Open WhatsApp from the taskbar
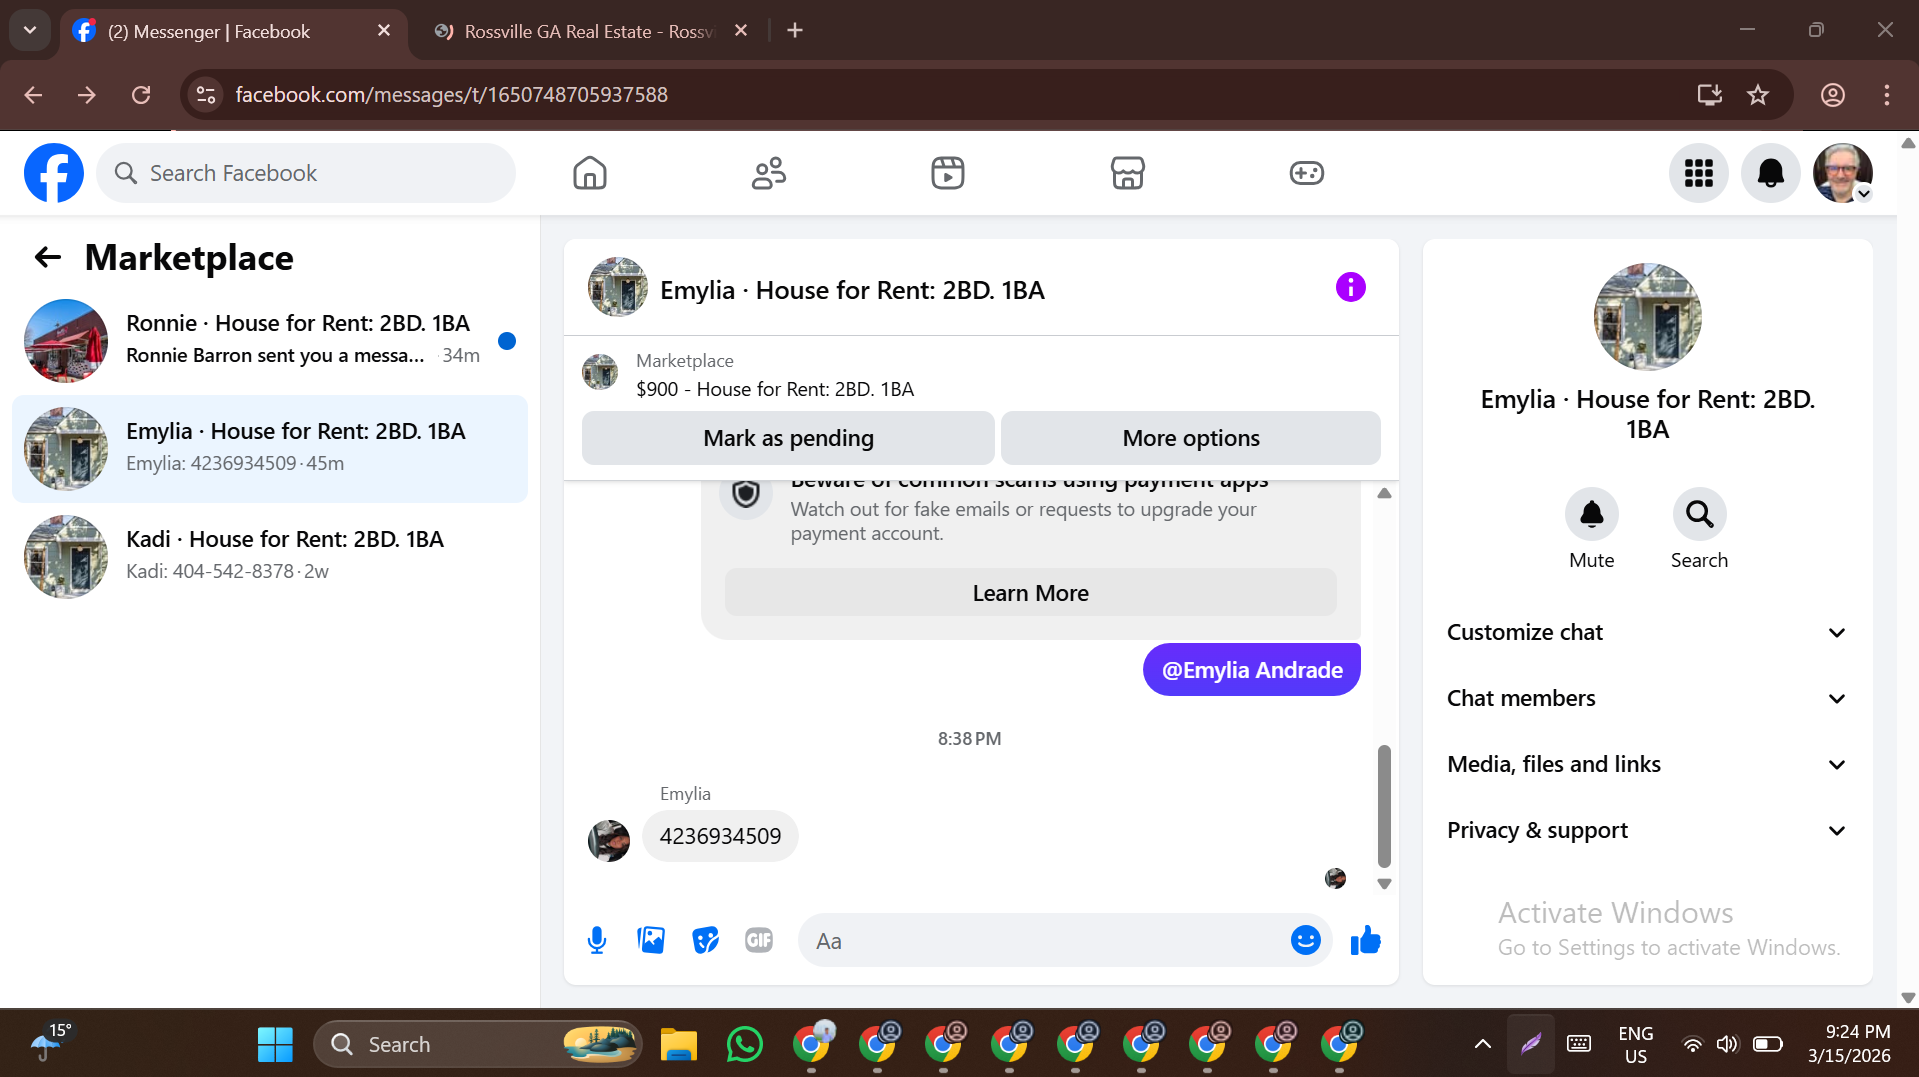The image size is (1919, 1077). [x=744, y=1044]
